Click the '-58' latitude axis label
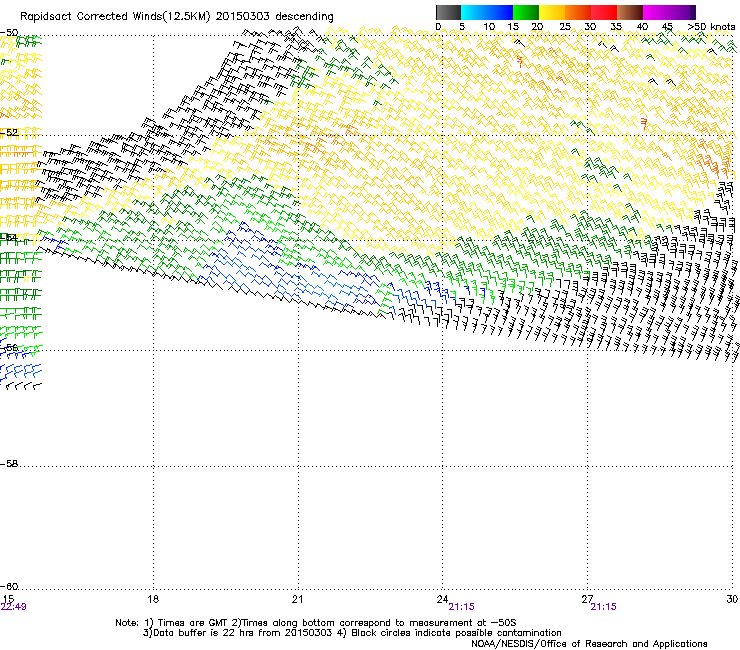The image size is (740, 650). (x=9, y=464)
